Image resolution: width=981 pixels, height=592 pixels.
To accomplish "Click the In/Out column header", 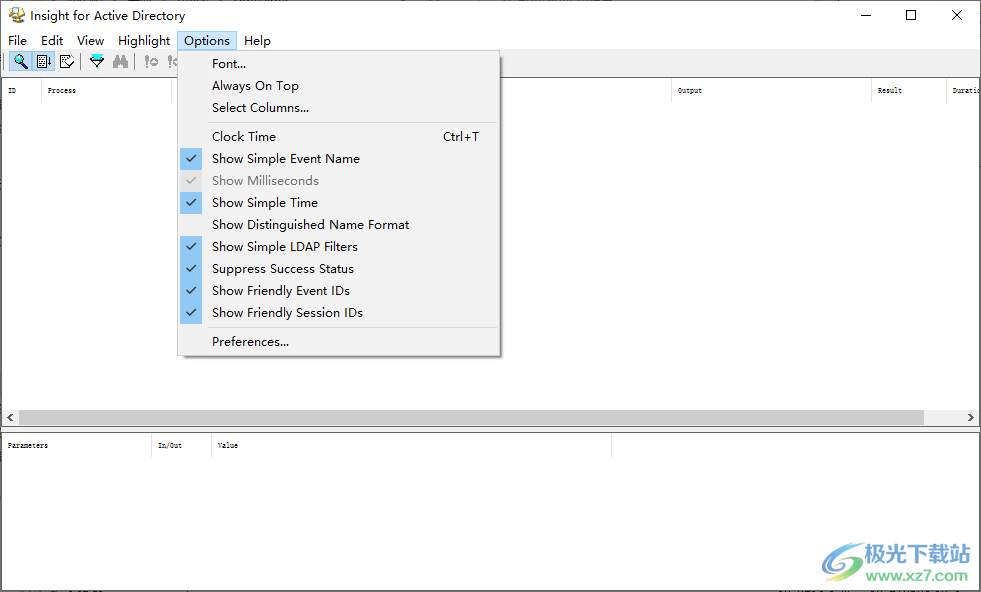I will (181, 445).
